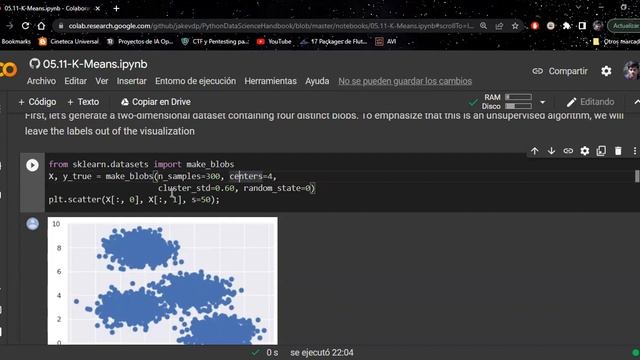Go to browser home page
This screenshot has height=360, width=640.
pyautogui.click(x=41, y=26)
